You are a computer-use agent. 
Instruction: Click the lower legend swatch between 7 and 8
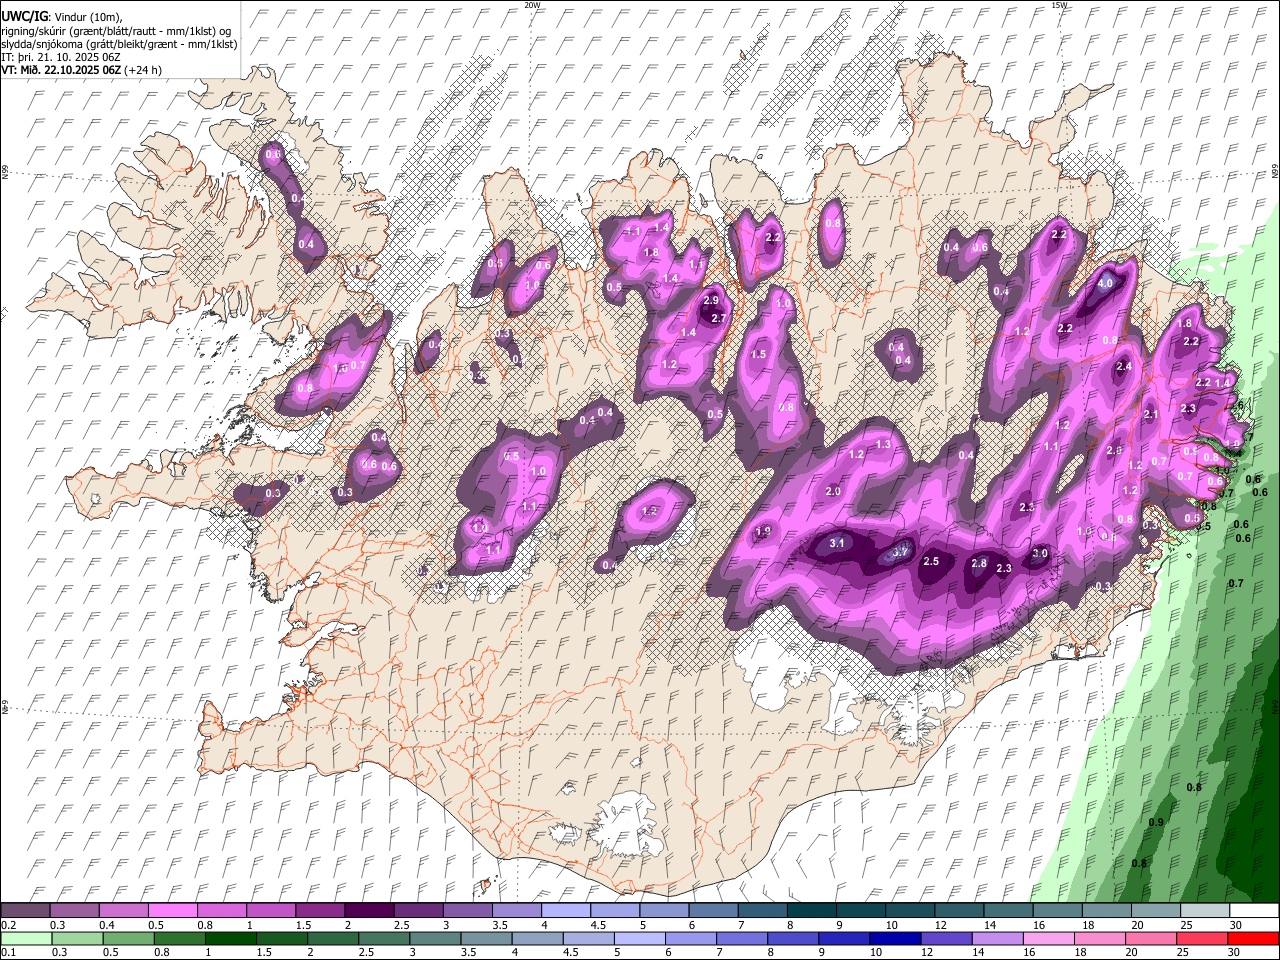point(740,939)
